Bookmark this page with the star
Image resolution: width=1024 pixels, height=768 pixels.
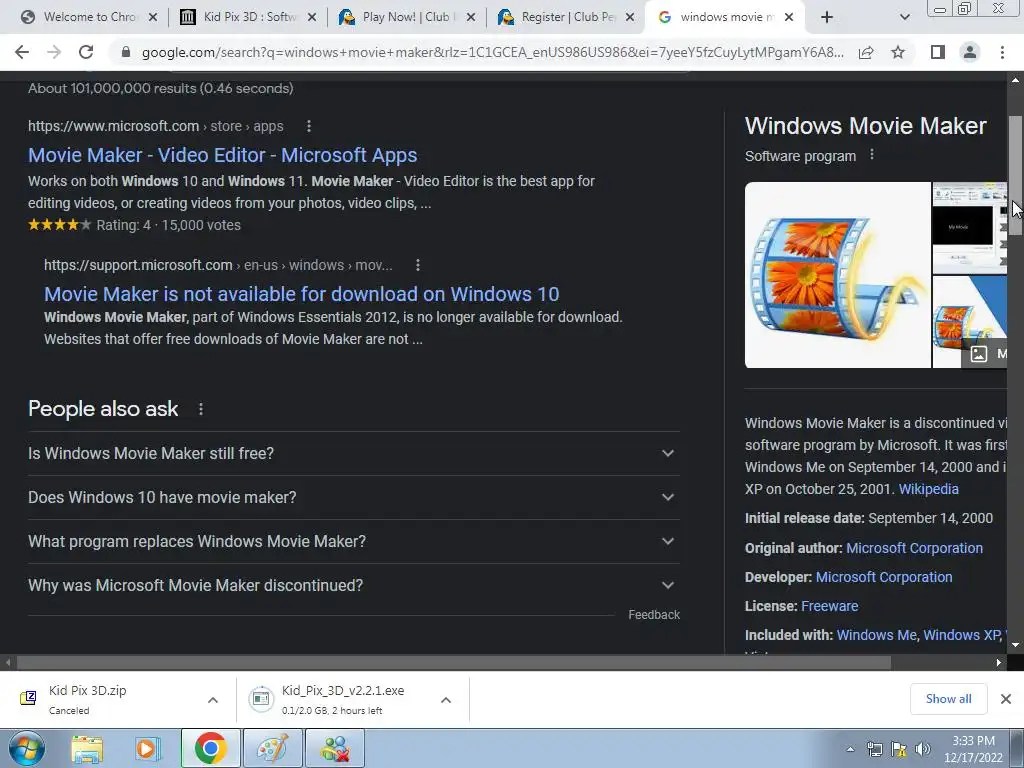point(899,52)
